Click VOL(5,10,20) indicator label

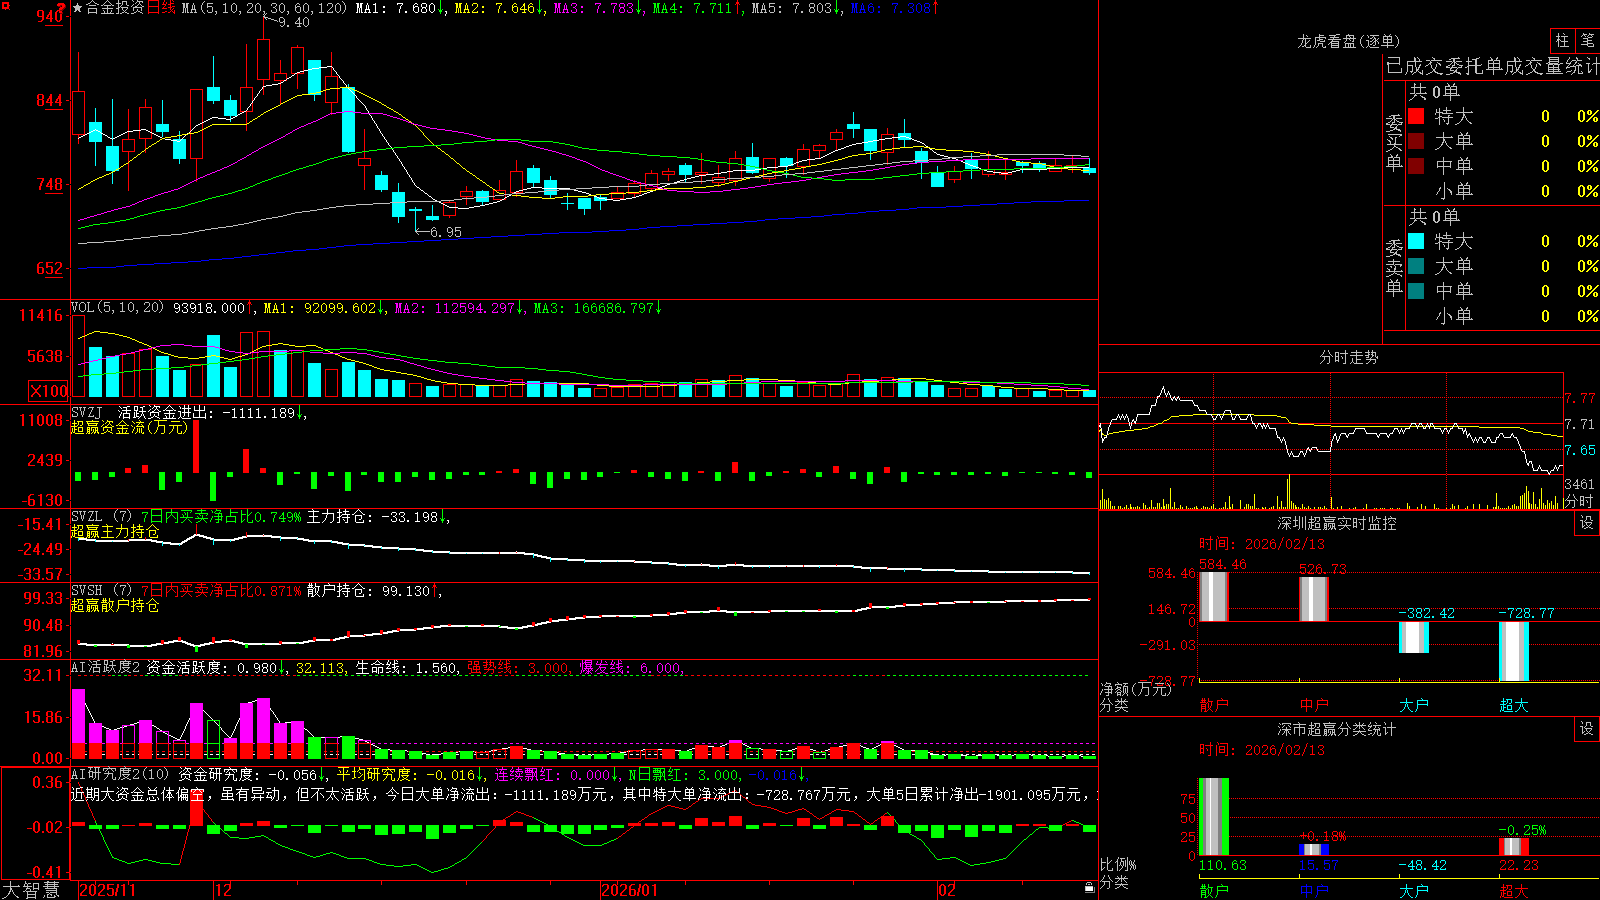point(117,308)
